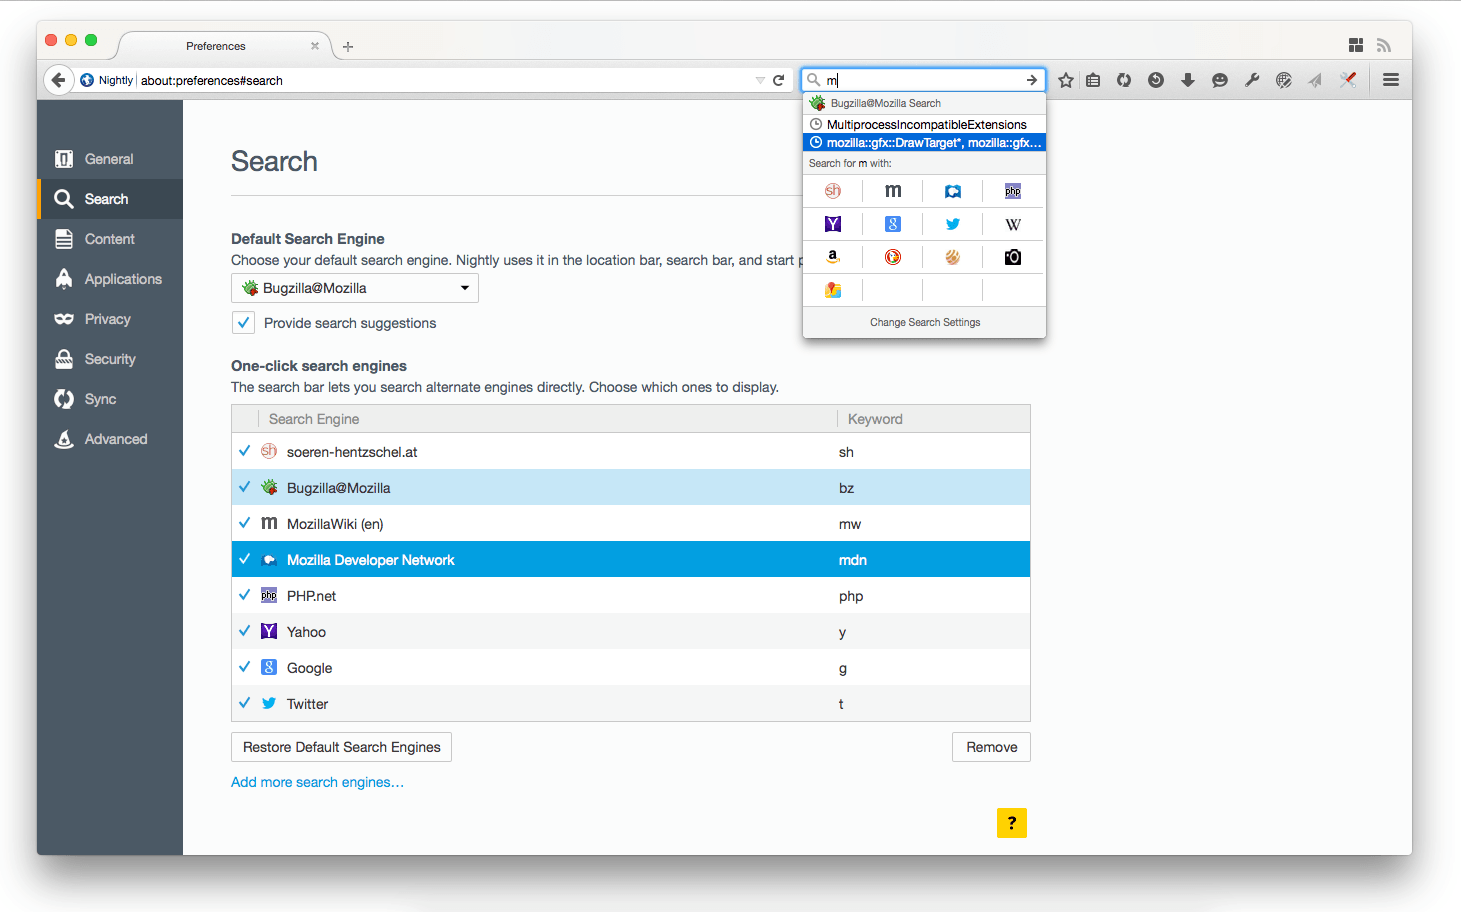Image resolution: width=1461 pixels, height=912 pixels.
Task: Click the about:preferences#search address field
Action: [x=445, y=80]
